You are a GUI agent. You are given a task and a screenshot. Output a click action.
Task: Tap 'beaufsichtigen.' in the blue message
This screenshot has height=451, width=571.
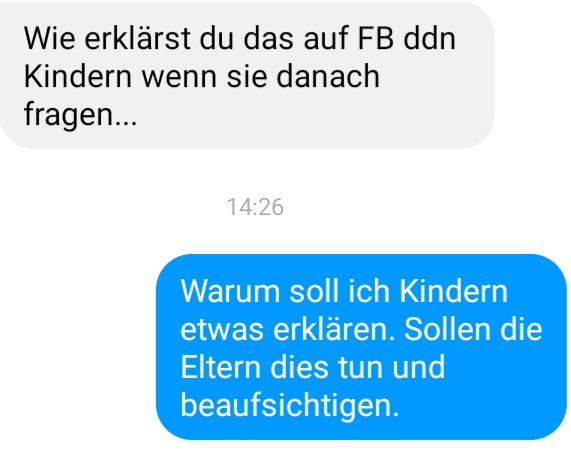(290, 405)
